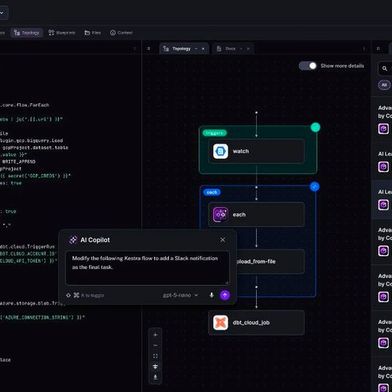
Task: Click the green trigger status circle
Action: [315, 127]
